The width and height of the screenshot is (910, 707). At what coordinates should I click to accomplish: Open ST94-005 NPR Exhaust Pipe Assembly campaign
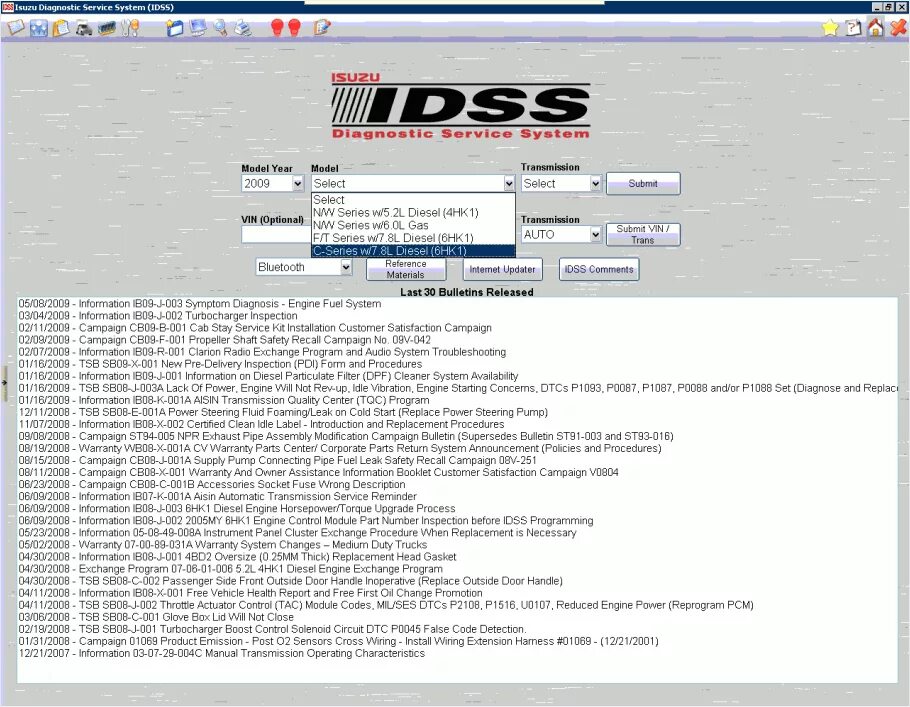pyautogui.click(x=346, y=437)
